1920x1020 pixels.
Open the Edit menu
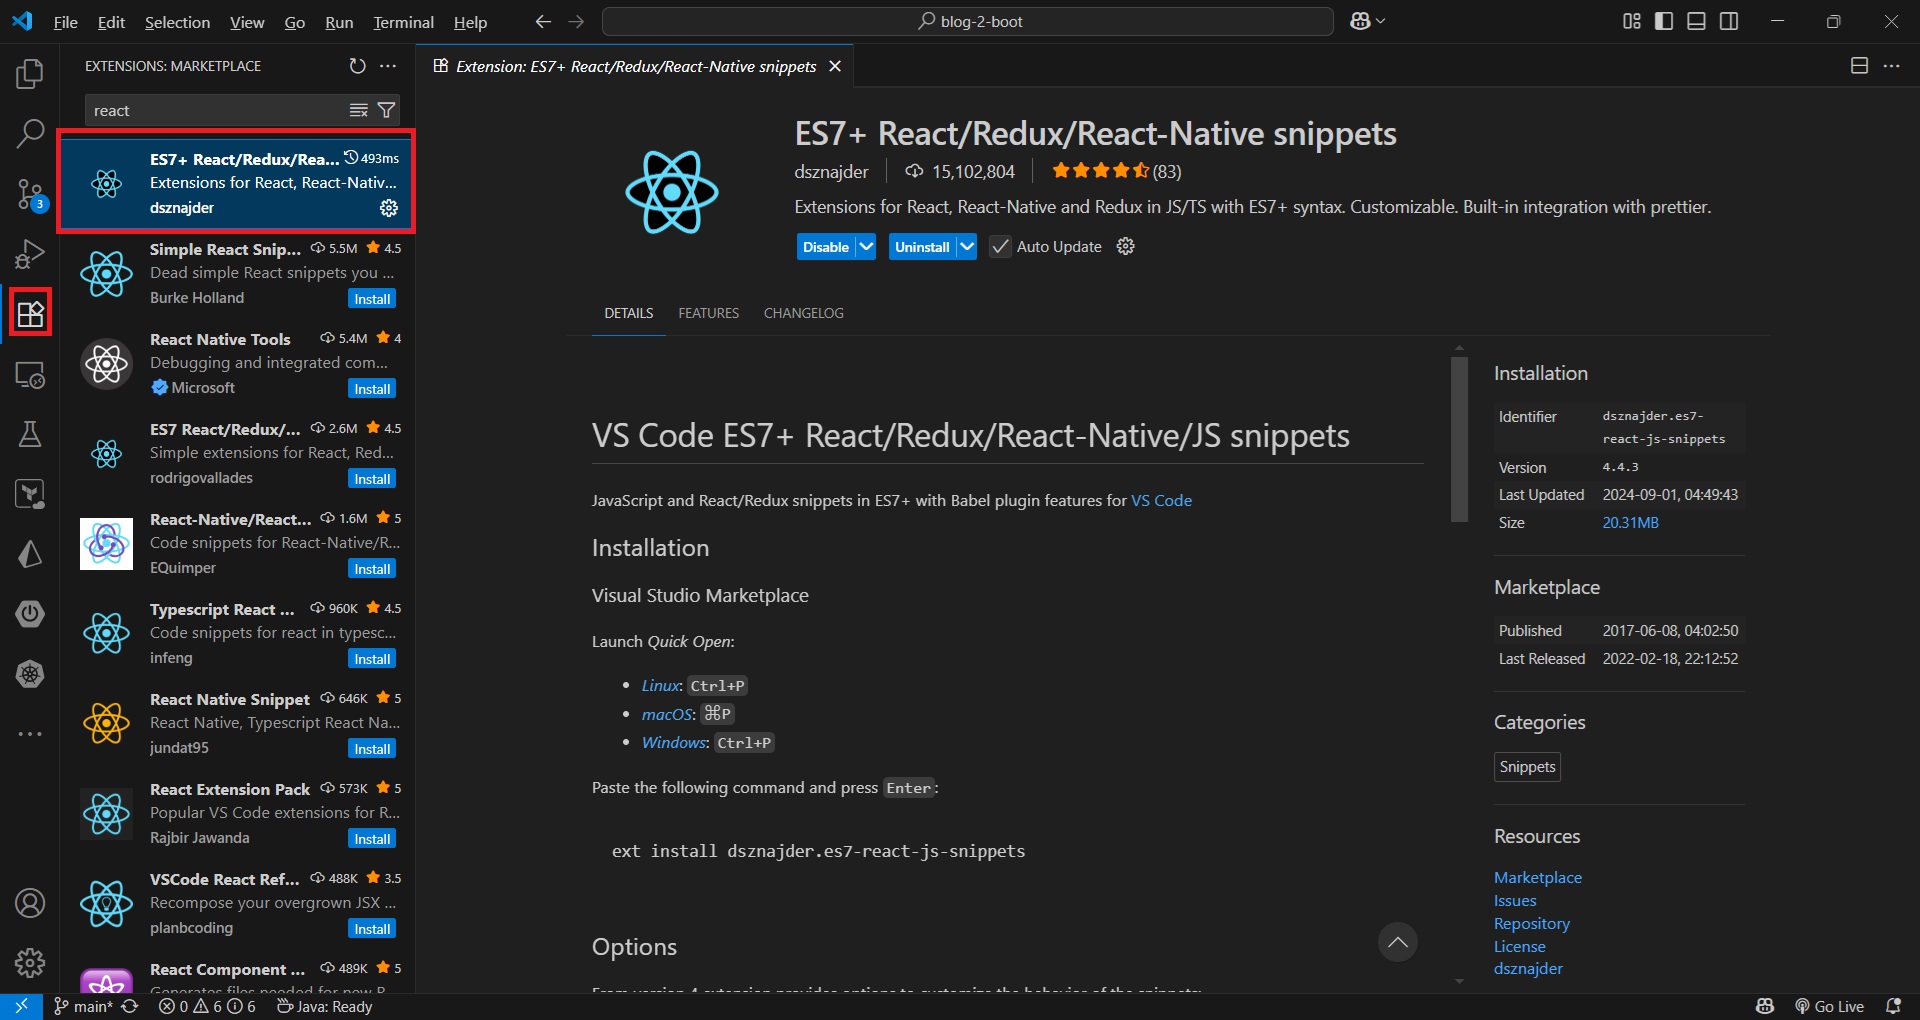111,22
